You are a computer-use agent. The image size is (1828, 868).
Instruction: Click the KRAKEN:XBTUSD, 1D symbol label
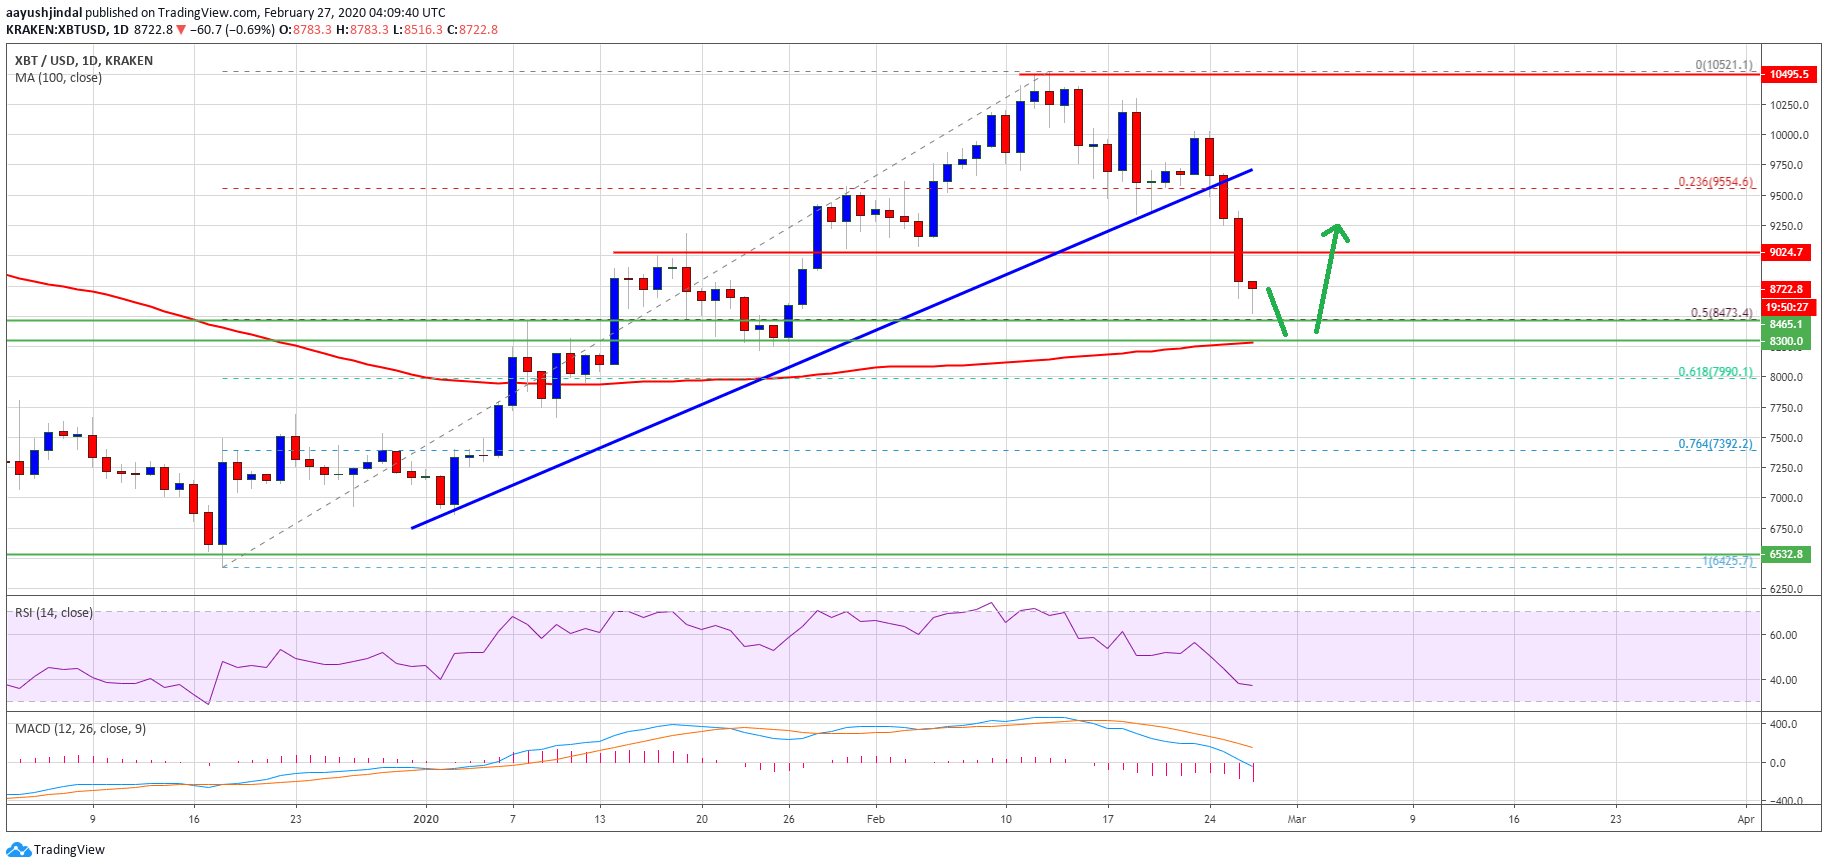pyautogui.click(x=67, y=30)
